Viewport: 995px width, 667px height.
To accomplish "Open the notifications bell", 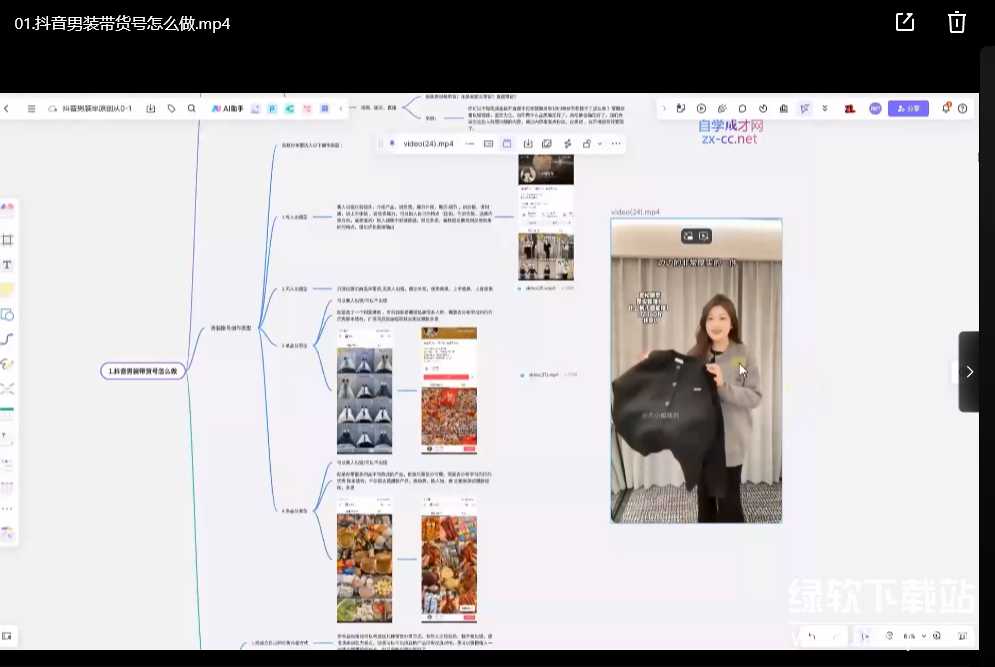I will point(945,108).
